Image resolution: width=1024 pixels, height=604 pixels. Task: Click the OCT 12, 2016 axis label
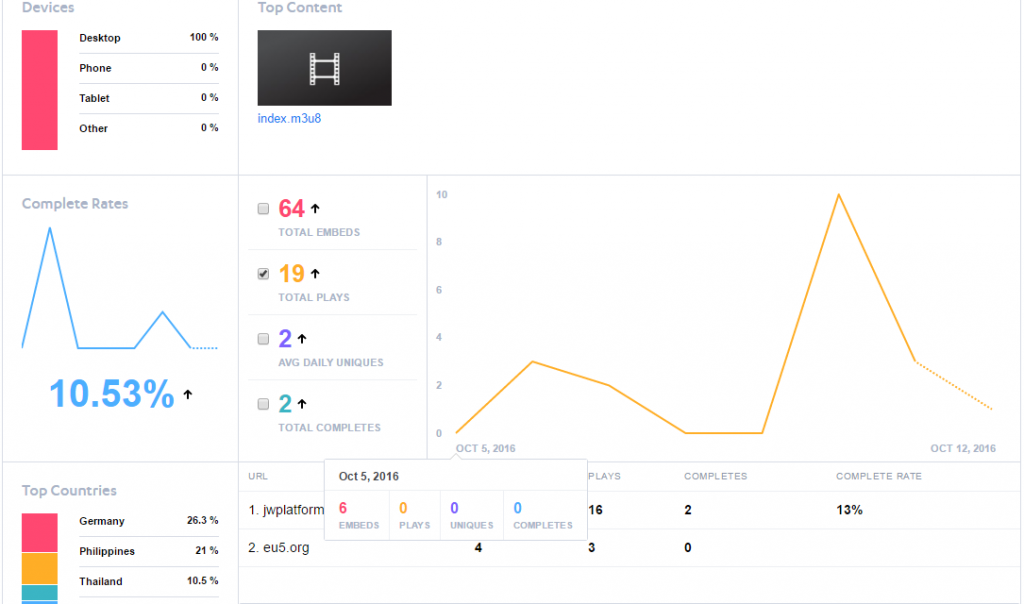pyautogui.click(x=963, y=449)
